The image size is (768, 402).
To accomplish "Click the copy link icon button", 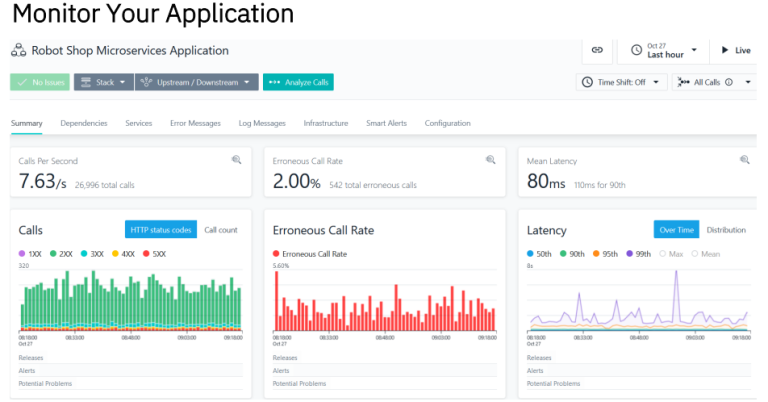I will click(x=597, y=50).
